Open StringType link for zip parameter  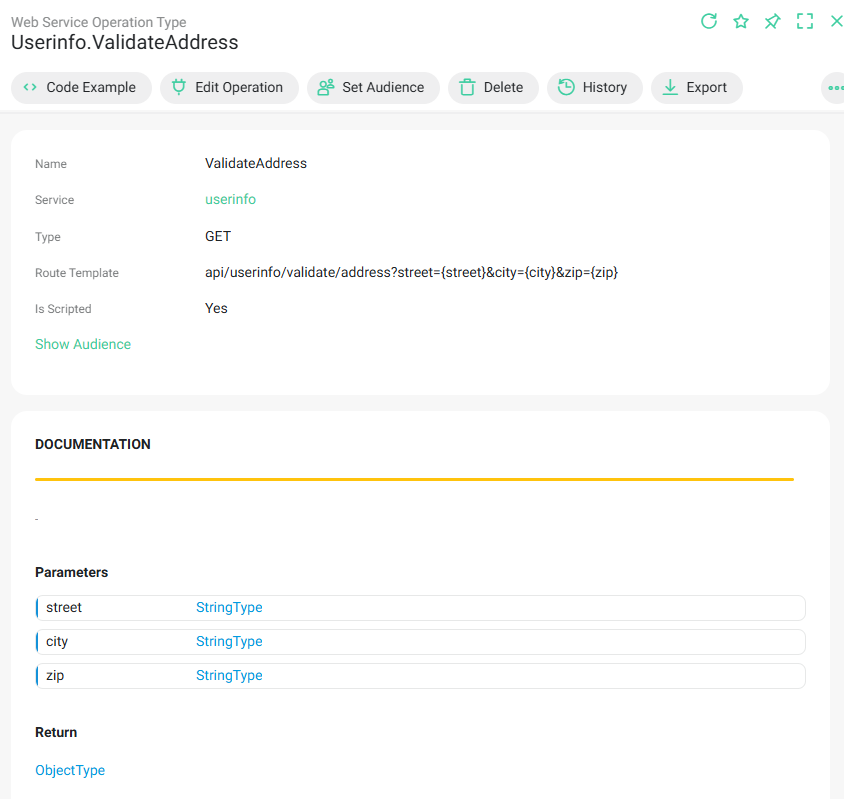pyautogui.click(x=229, y=676)
